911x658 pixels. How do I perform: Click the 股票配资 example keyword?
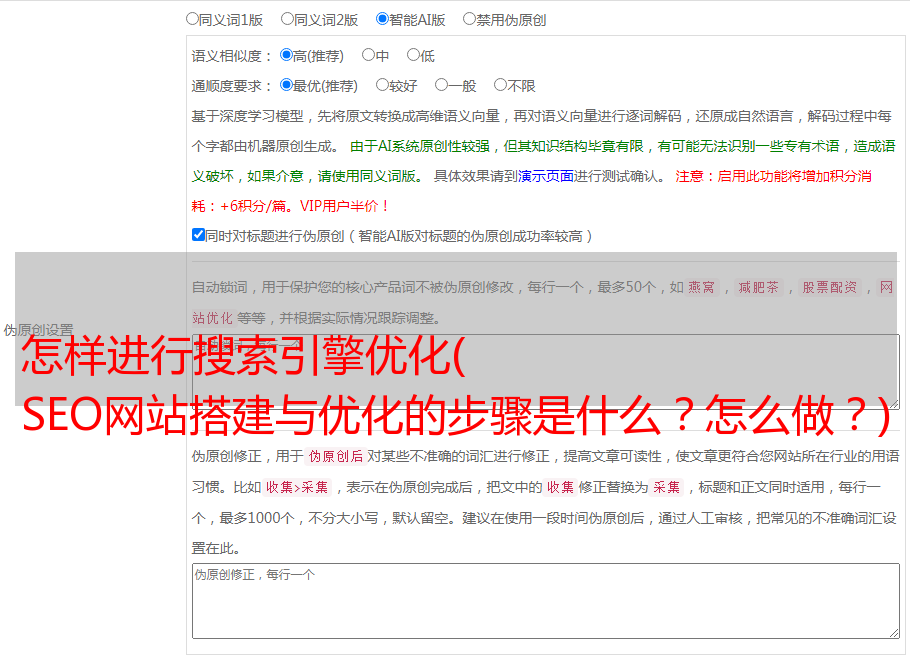coord(830,287)
